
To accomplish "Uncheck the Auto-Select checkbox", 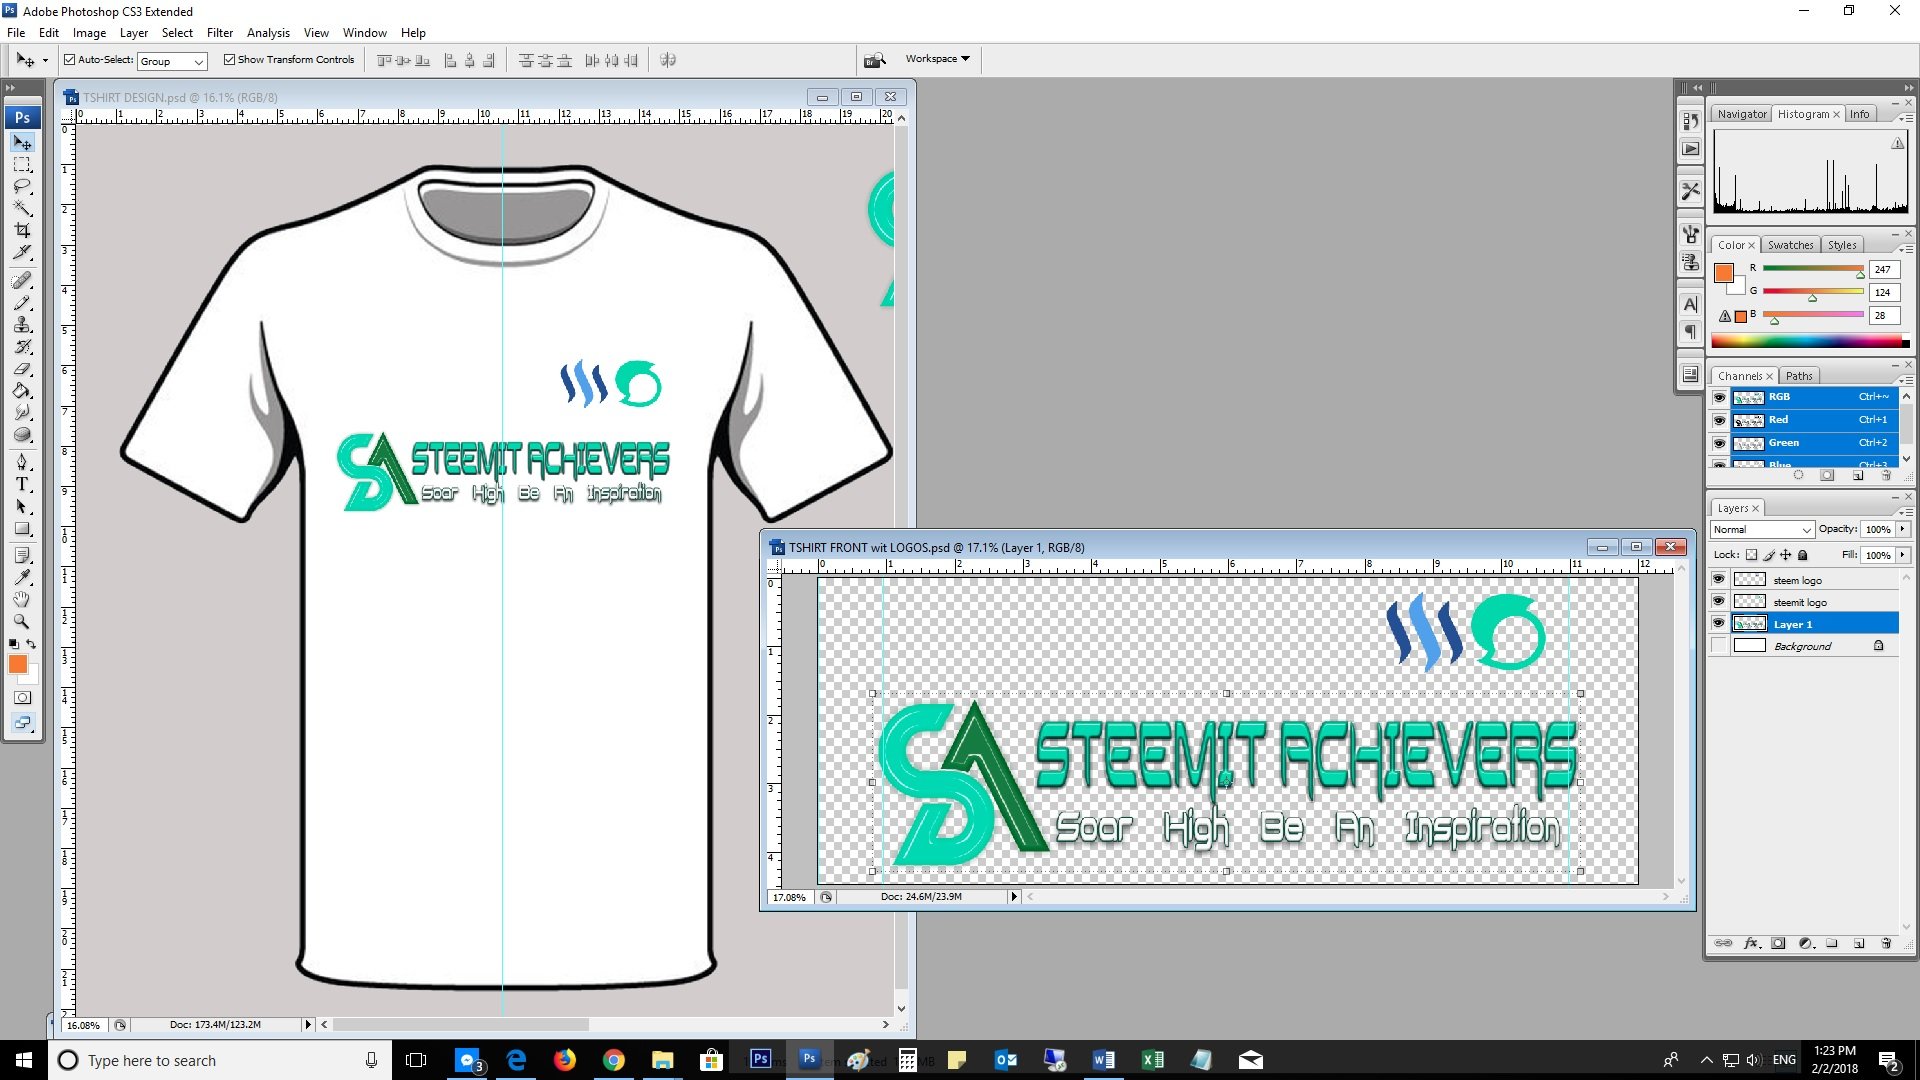I will [70, 60].
